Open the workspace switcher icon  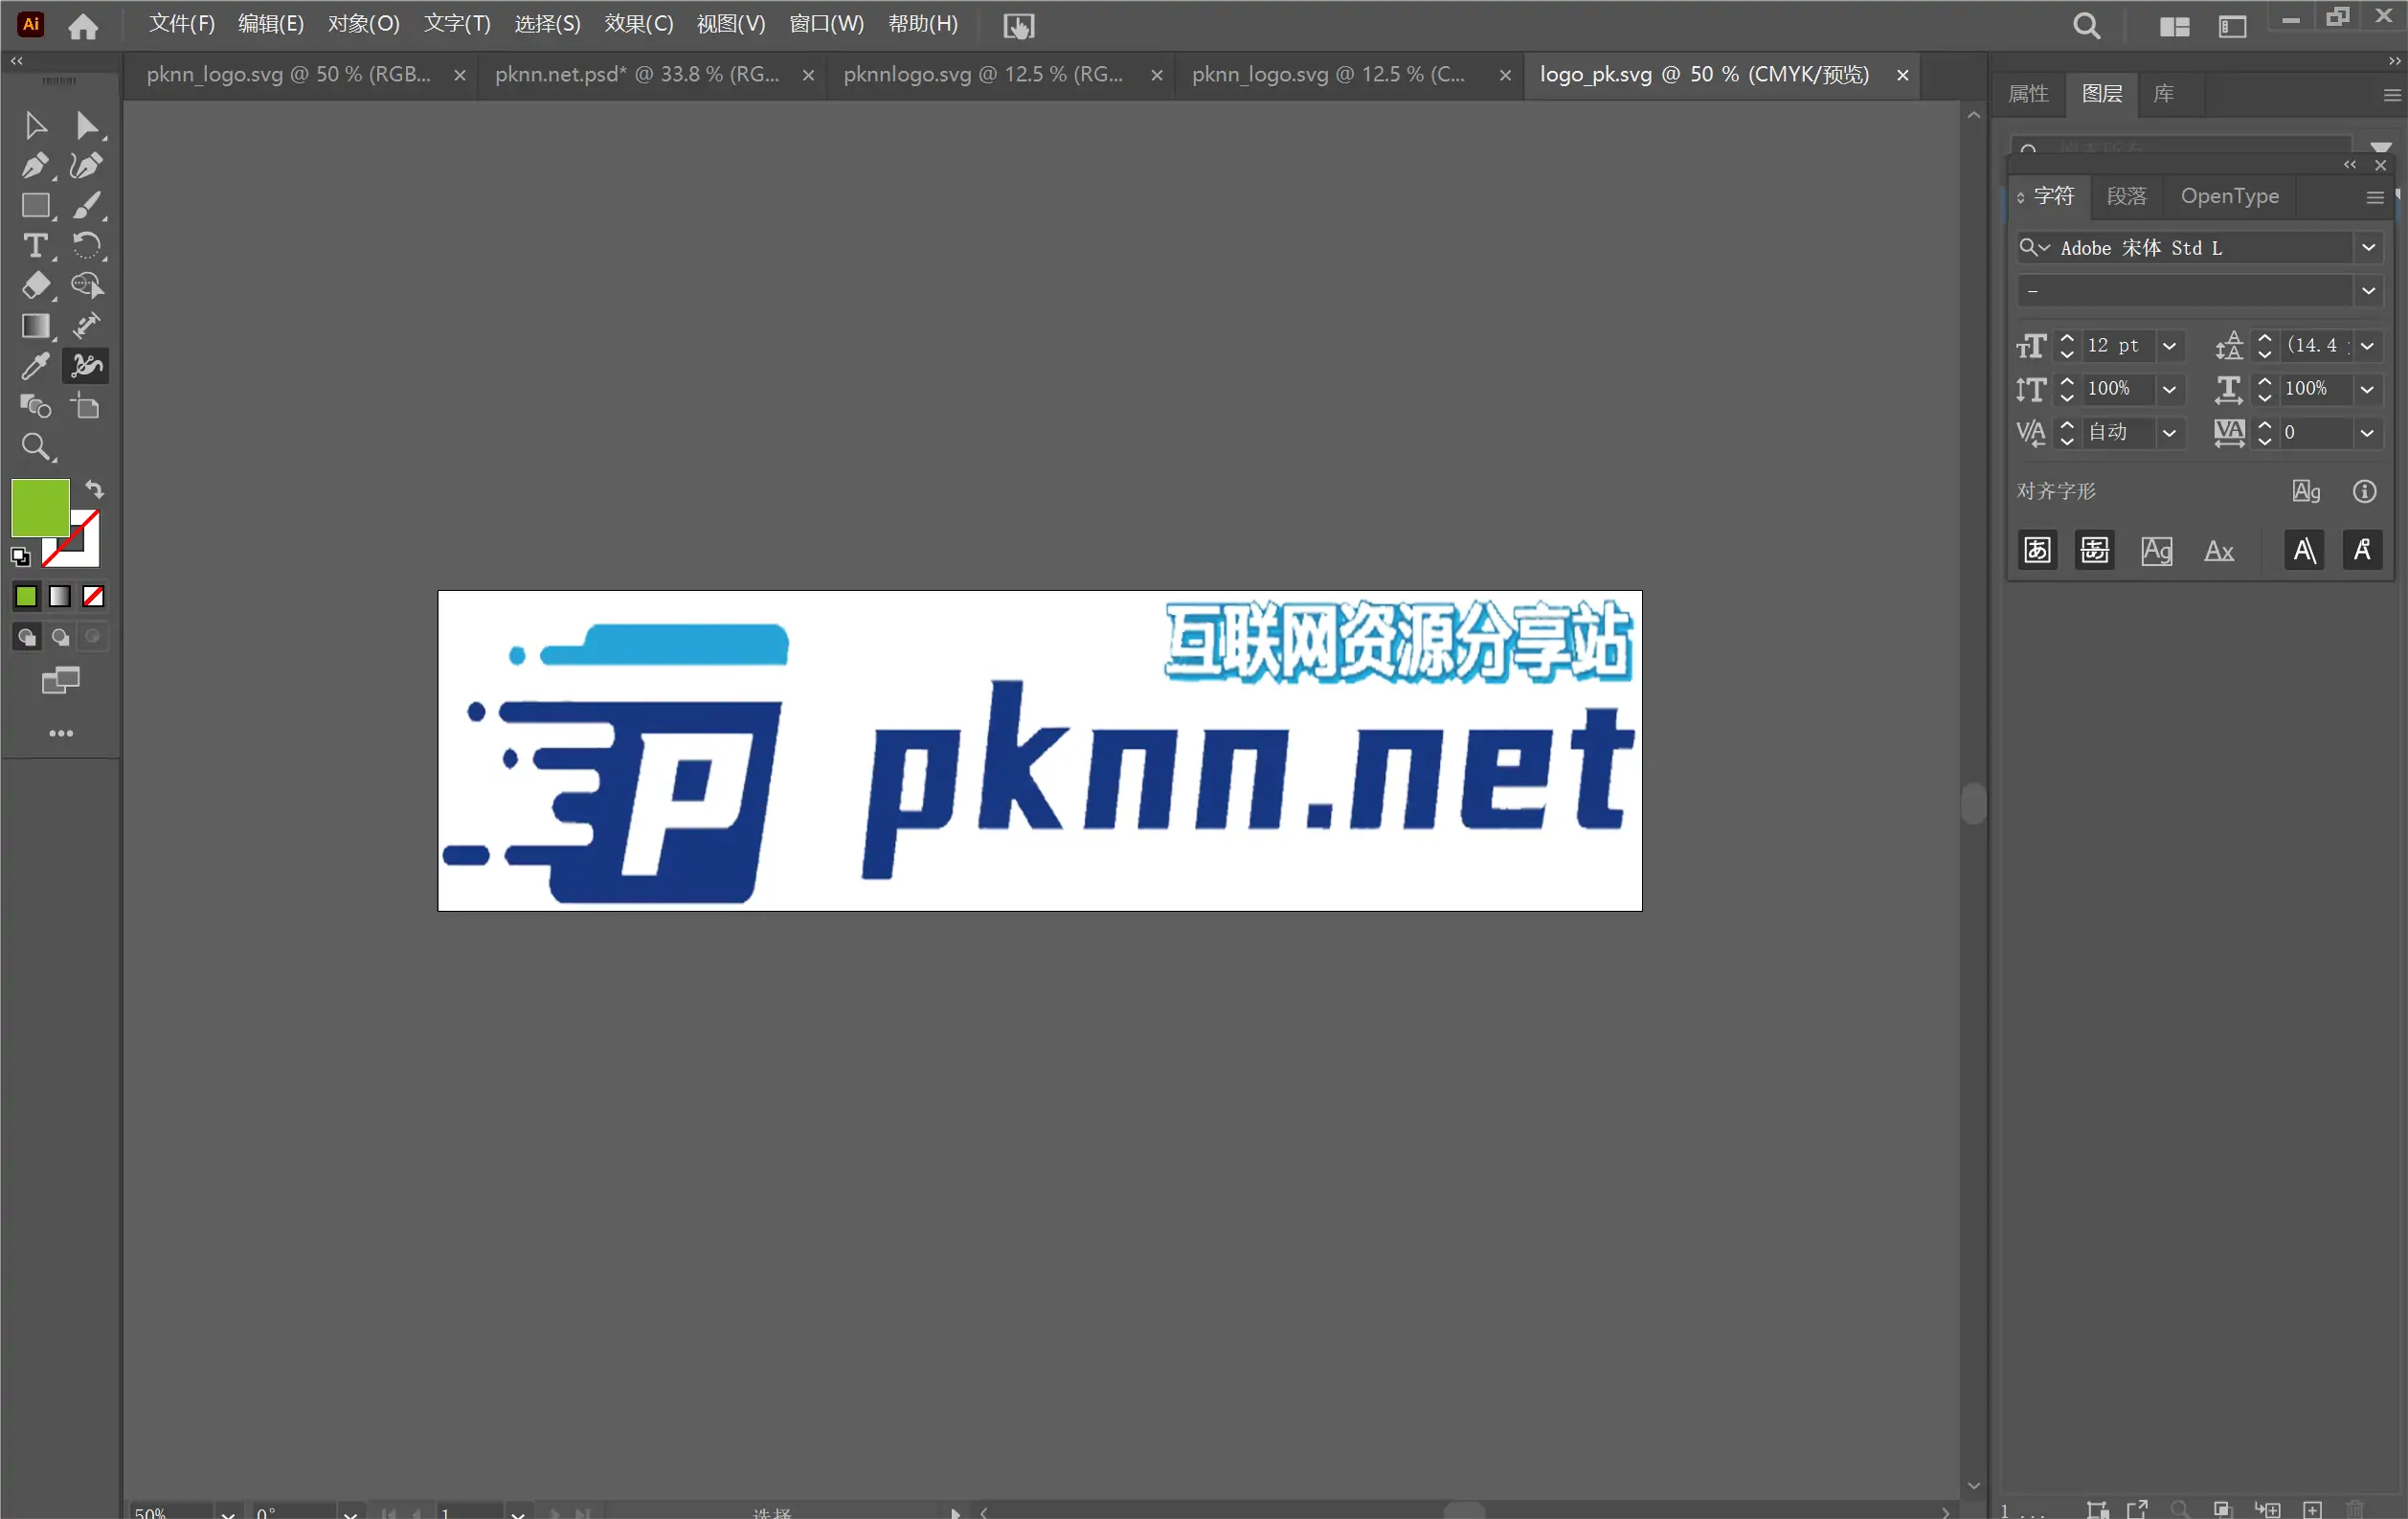tap(2232, 26)
